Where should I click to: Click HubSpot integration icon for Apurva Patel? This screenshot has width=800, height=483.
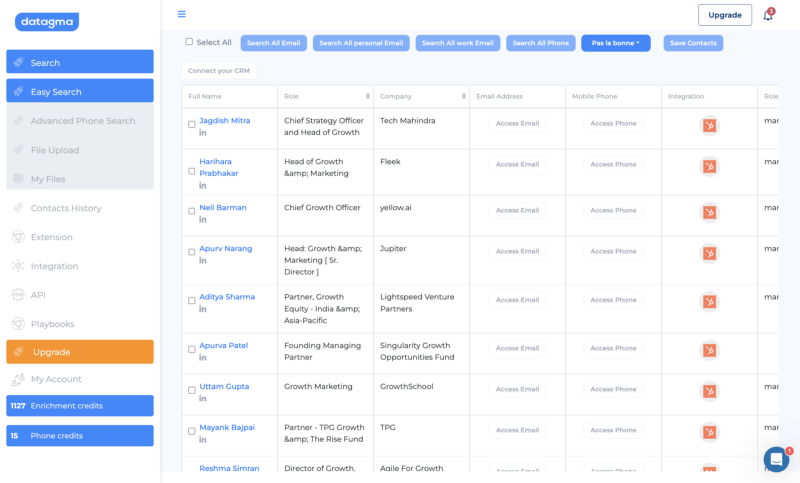pyautogui.click(x=709, y=350)
